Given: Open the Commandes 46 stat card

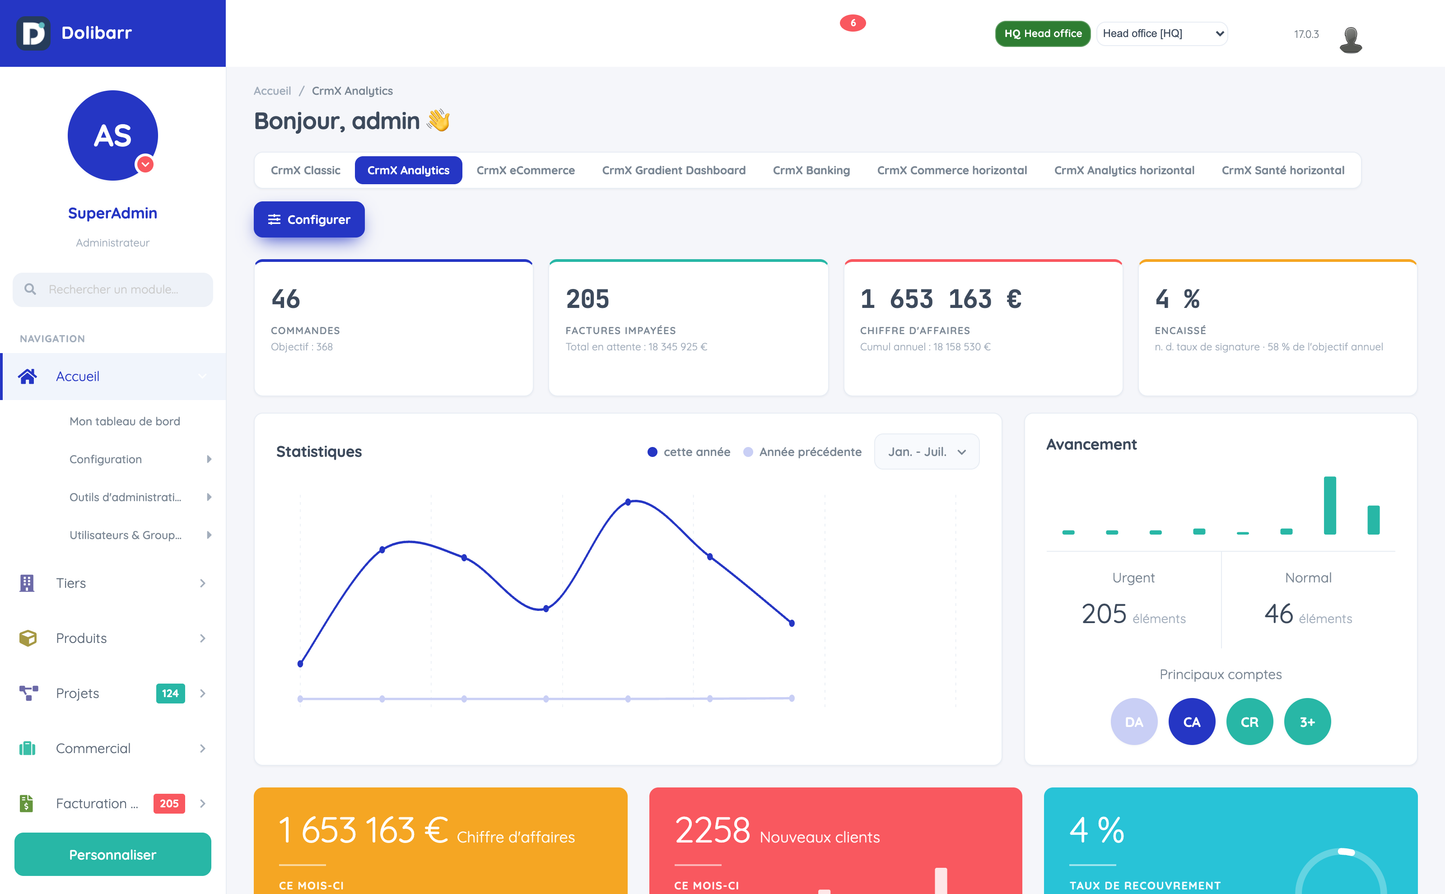Looking at the screenshot, I should click(394, 328).
